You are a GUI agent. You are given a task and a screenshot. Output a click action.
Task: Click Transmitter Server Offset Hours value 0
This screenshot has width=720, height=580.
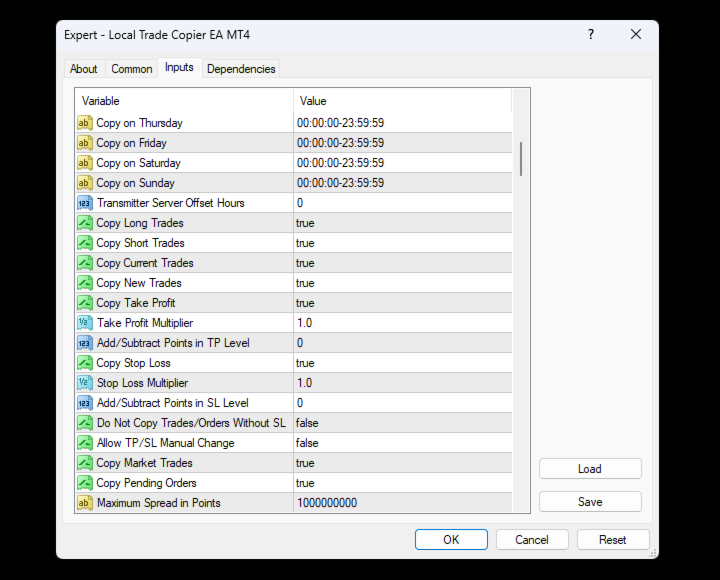pos(403,203)
